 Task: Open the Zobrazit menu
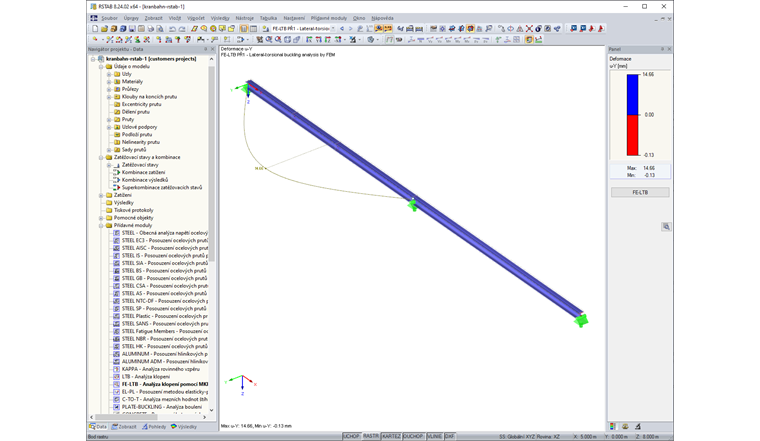click(x=154, y=18)
